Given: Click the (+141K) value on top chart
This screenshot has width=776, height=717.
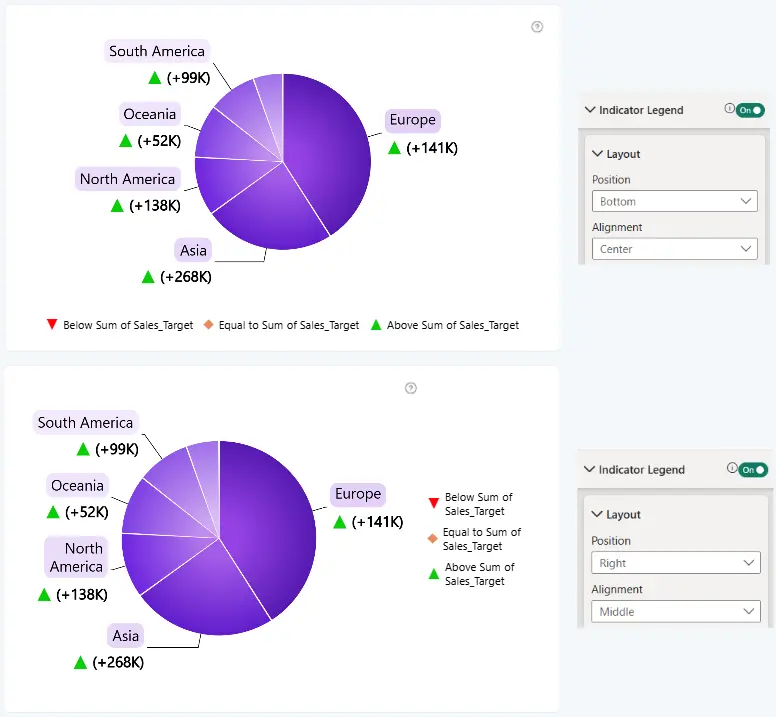Looking at the screenshot, I should [432, 148].
